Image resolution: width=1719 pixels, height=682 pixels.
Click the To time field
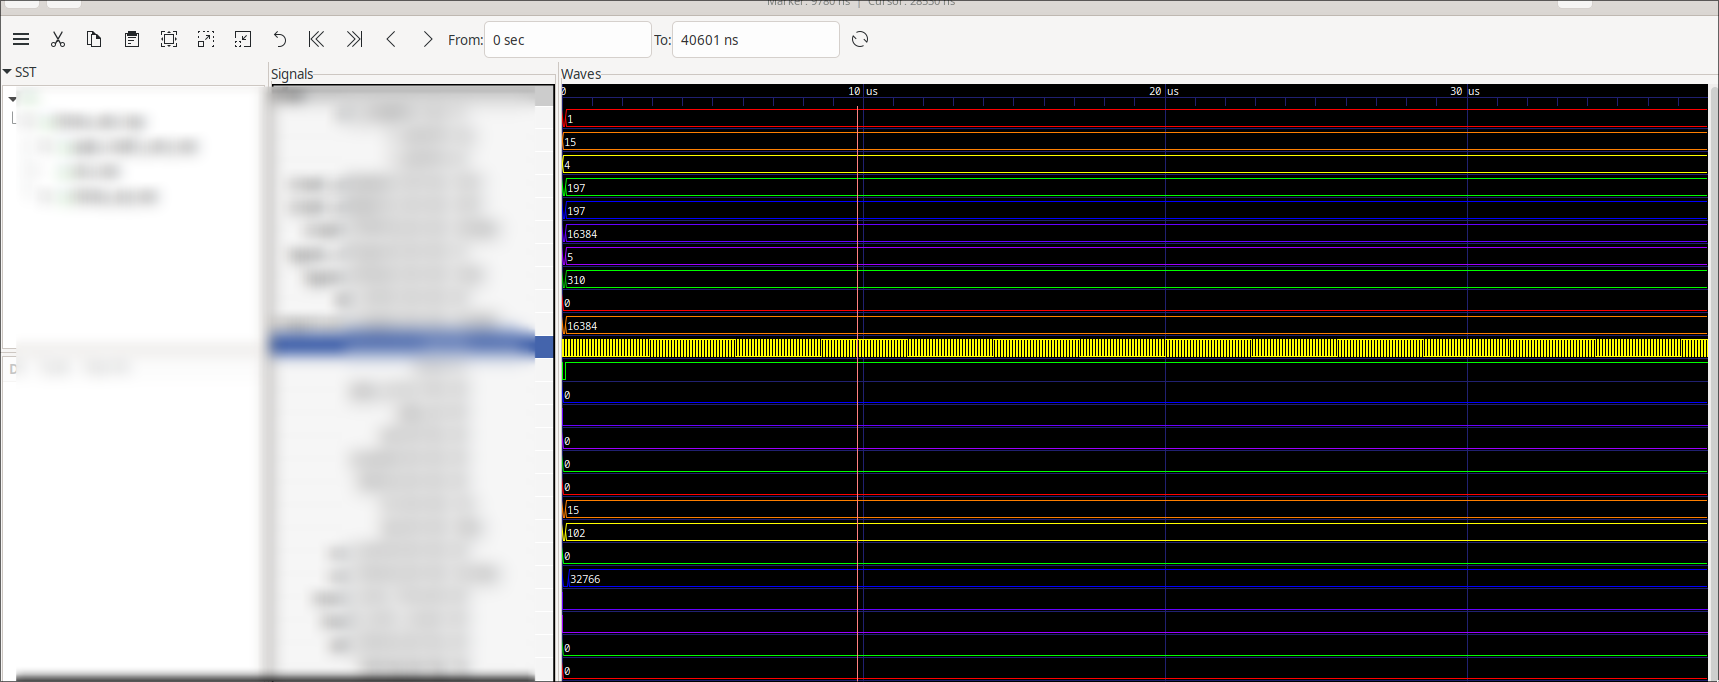pos(755,40)
